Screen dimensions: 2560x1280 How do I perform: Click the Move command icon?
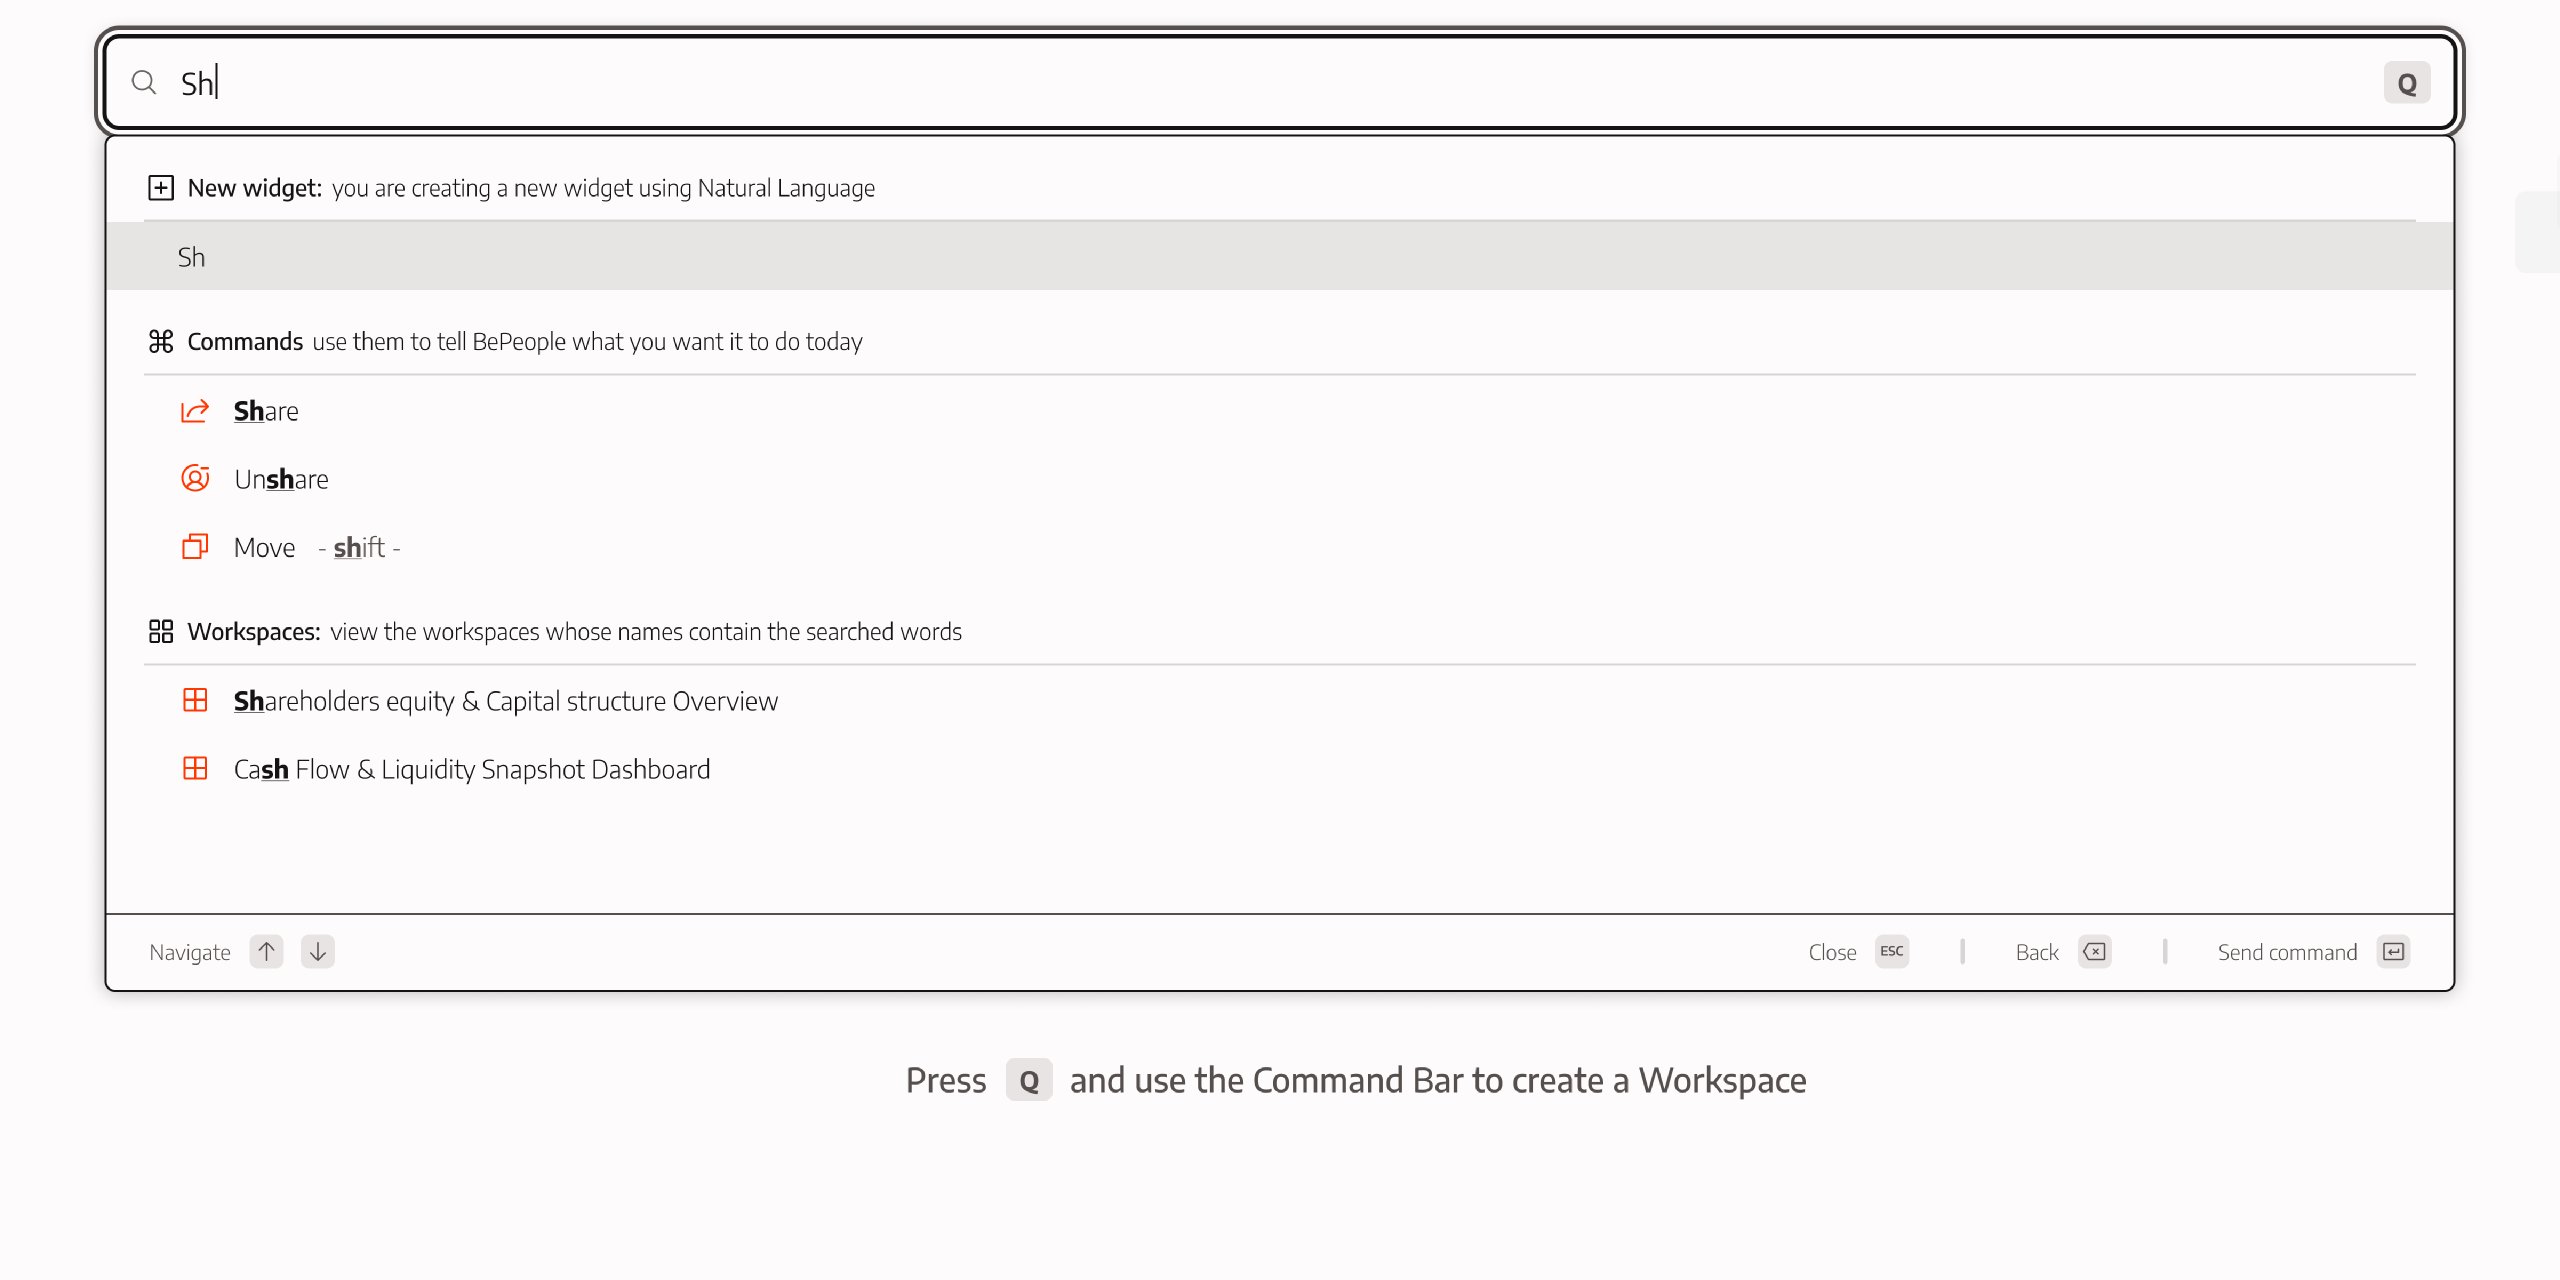(195, 547)
